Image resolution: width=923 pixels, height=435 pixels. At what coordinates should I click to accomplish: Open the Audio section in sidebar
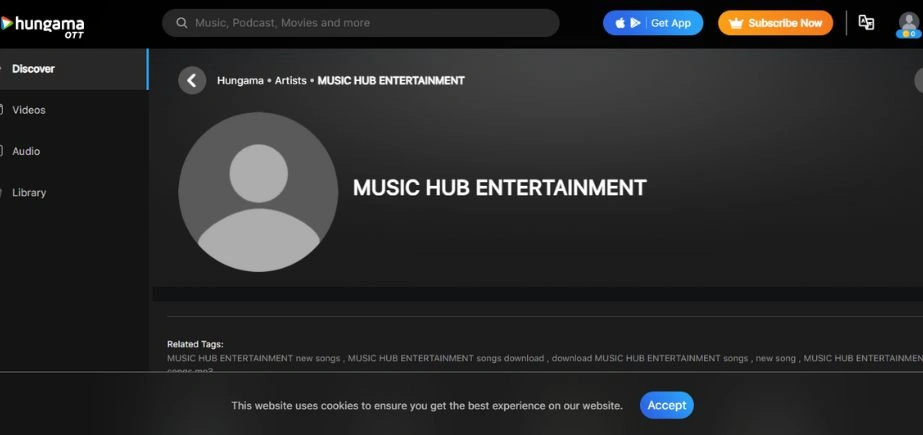click(26, 151)
